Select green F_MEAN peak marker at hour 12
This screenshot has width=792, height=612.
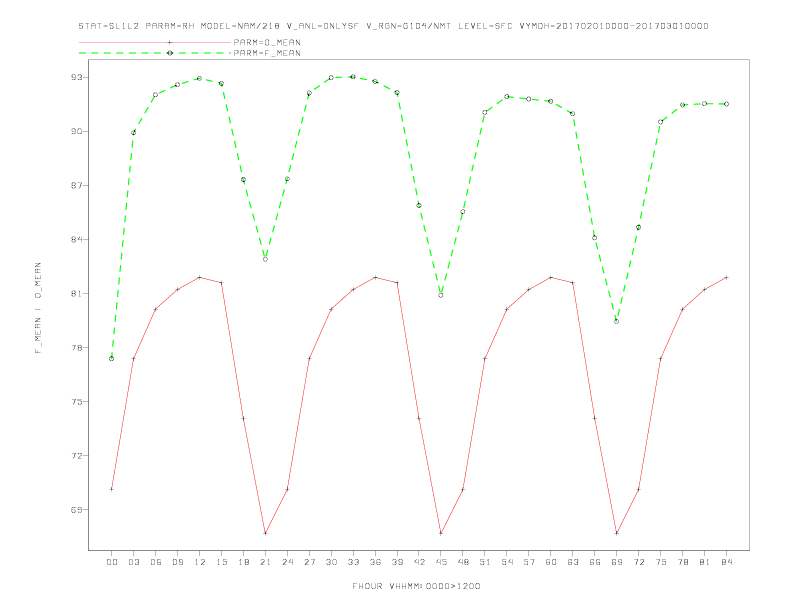[200, 78]
